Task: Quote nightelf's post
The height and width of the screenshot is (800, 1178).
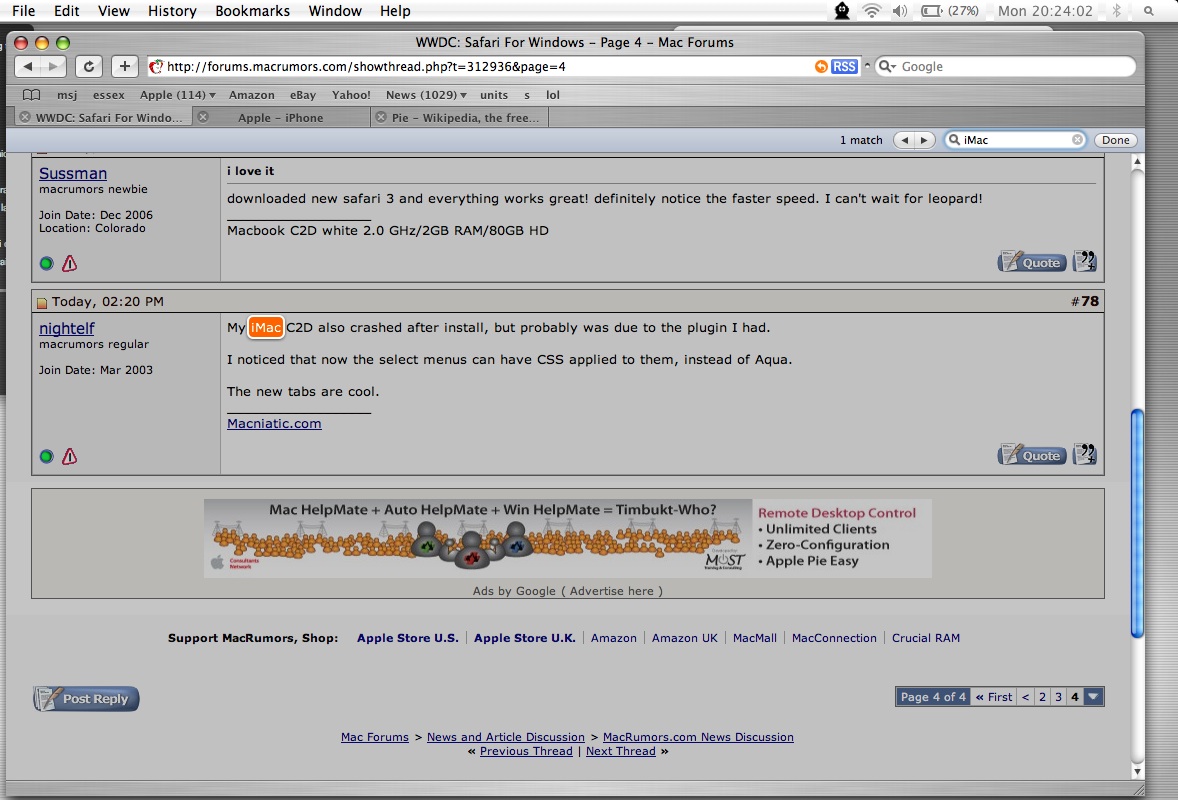Action: point(1032,454)
